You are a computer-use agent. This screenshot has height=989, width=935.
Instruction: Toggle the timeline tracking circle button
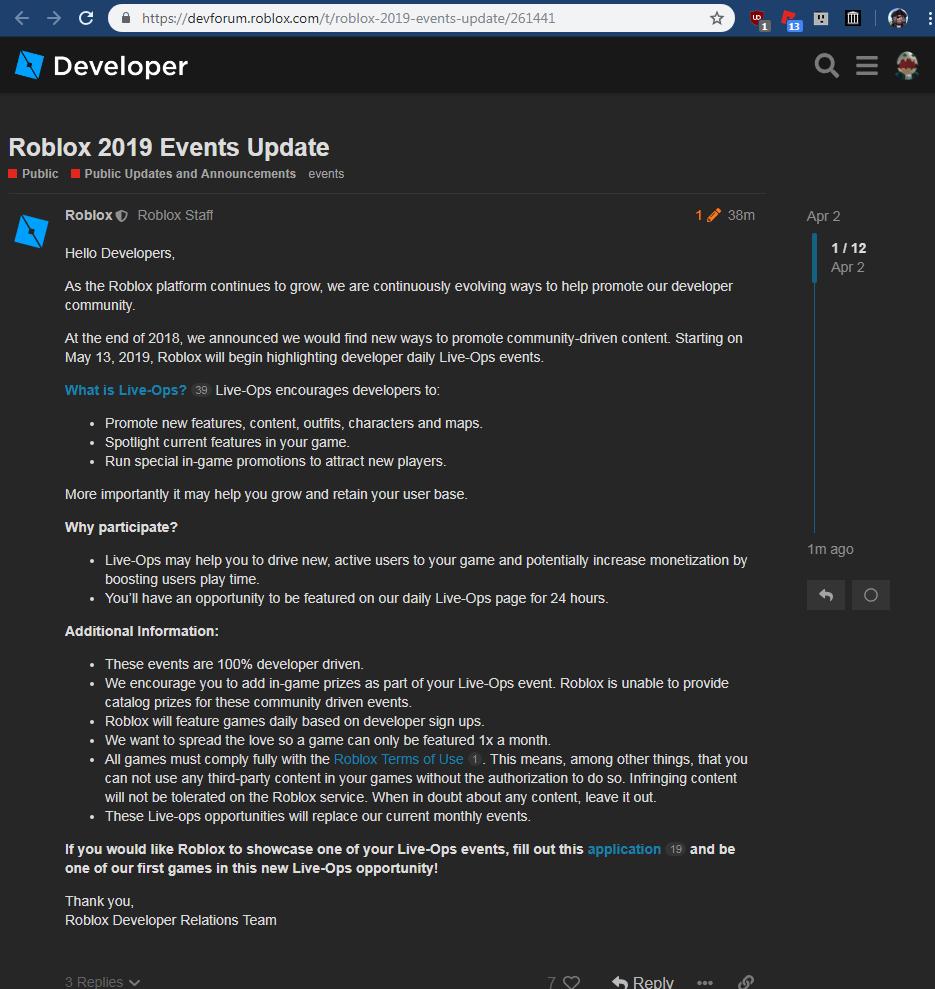tap(871, 595)
